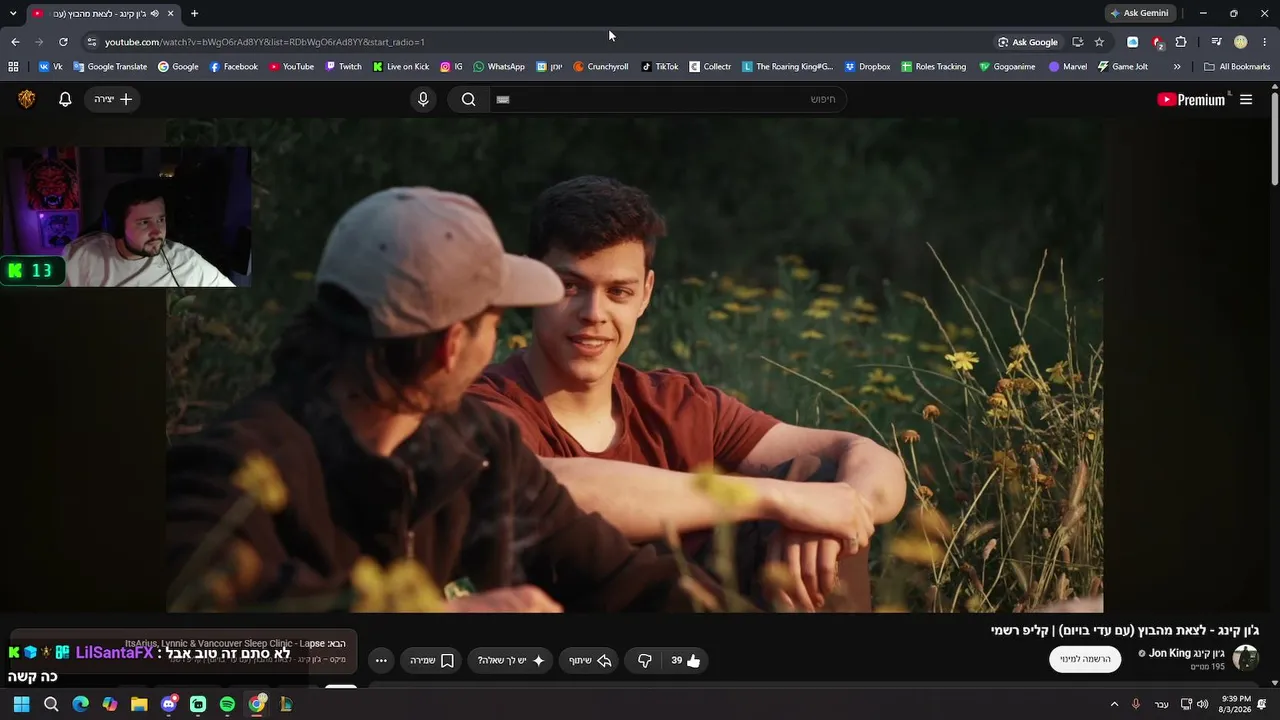Open the Facebook bookmark

click(x=233, y=67)
